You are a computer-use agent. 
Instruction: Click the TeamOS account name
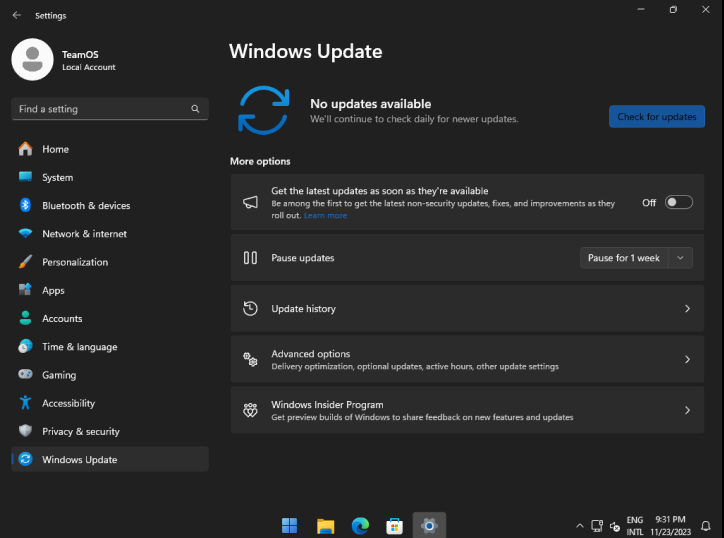coord(80,54)
